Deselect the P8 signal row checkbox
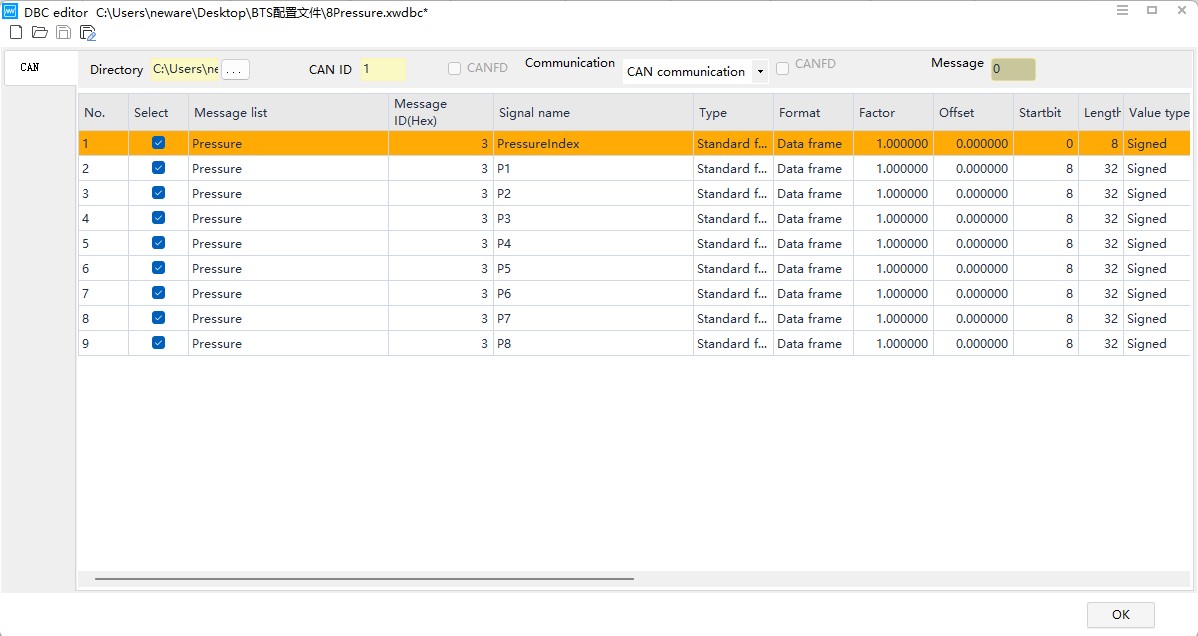The image size is (1198, 636). coord(158,343)
